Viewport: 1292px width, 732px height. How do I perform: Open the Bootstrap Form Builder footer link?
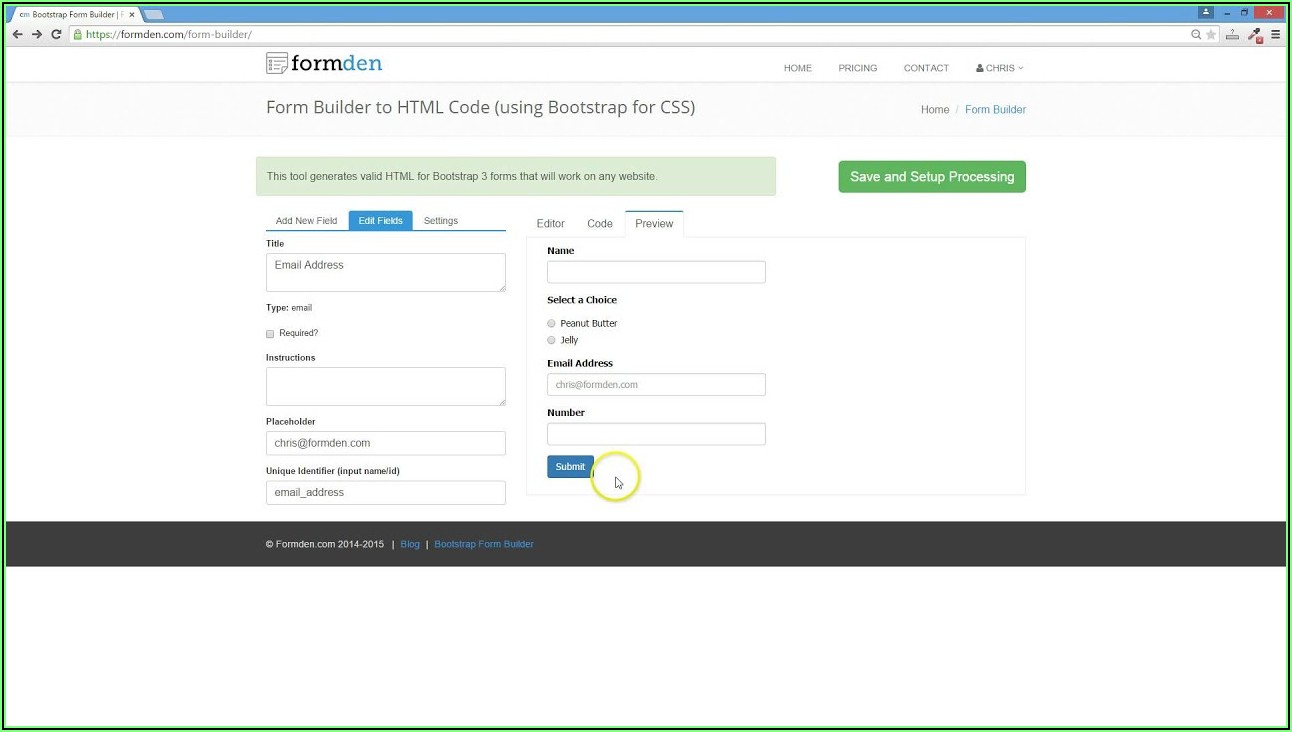484,544
